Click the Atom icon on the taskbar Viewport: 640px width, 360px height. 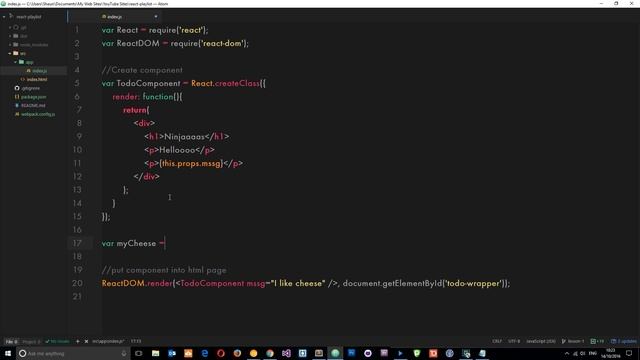coord(335,353)
